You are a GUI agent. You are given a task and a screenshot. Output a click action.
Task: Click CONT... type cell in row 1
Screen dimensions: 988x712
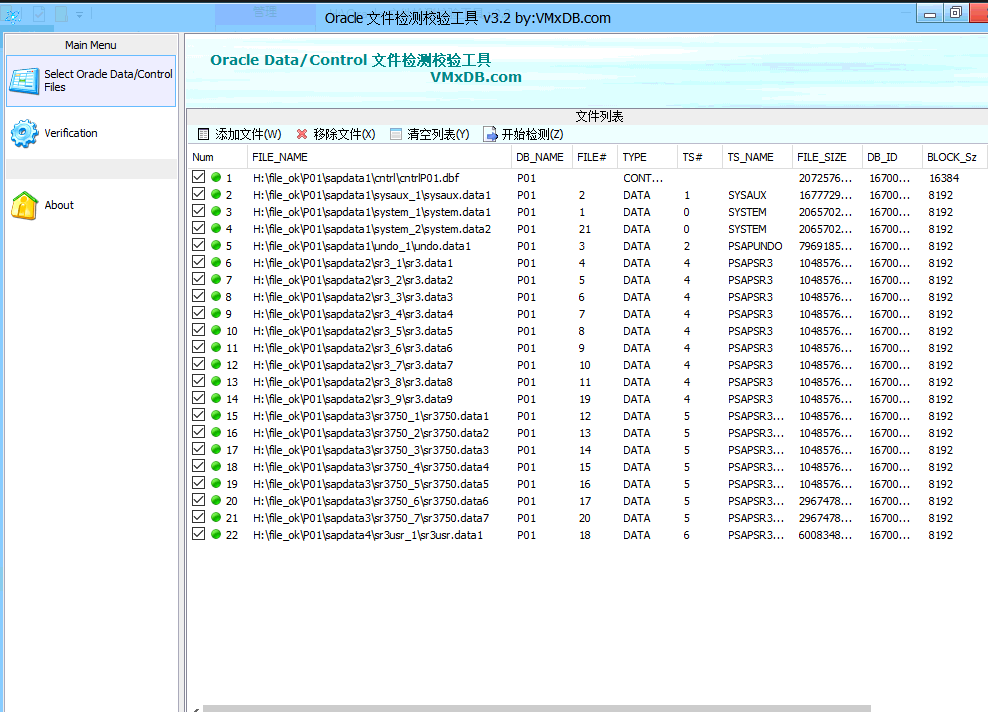coord(643,178)
